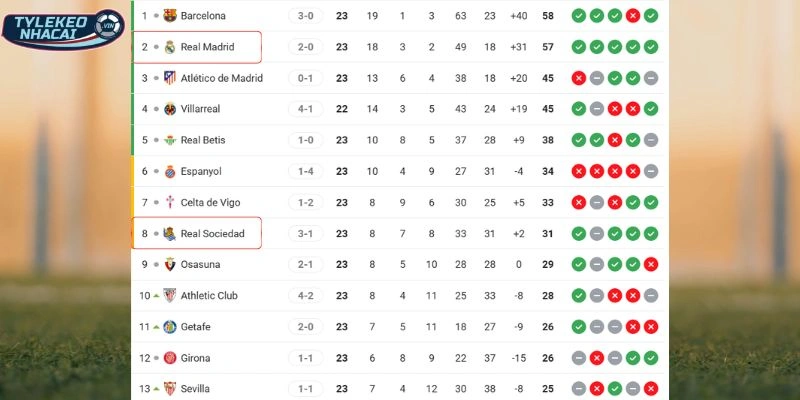Click Villarreal's 4-1 score badge
The image size is (800, 400).
pyautogui.click(x=305, y=109)
